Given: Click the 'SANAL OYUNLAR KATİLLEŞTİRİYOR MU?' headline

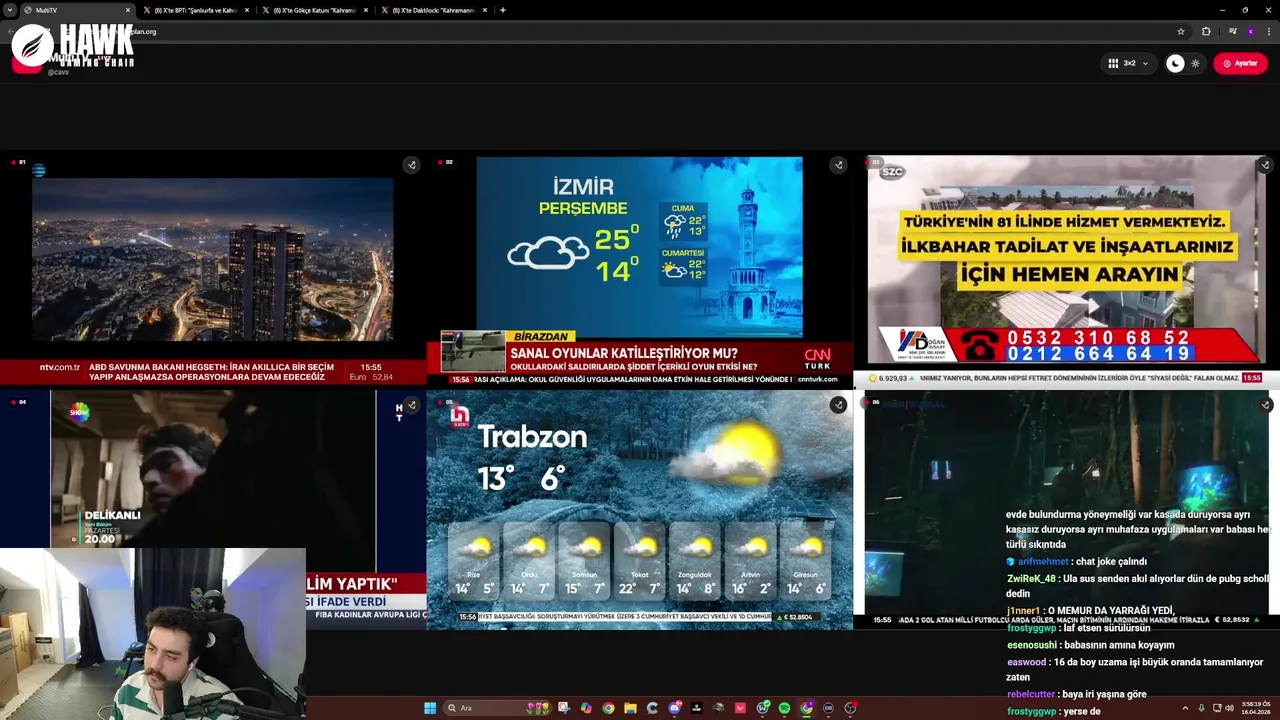Looking at the screenshot, I should tap(624, 353).
